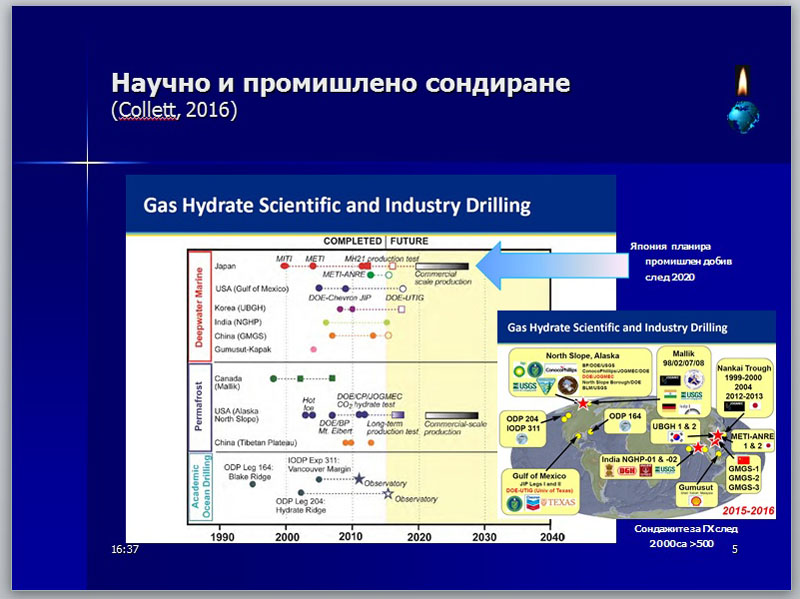Click the 16:37 time stamp

pyautogui.click(x=125, y=550)
